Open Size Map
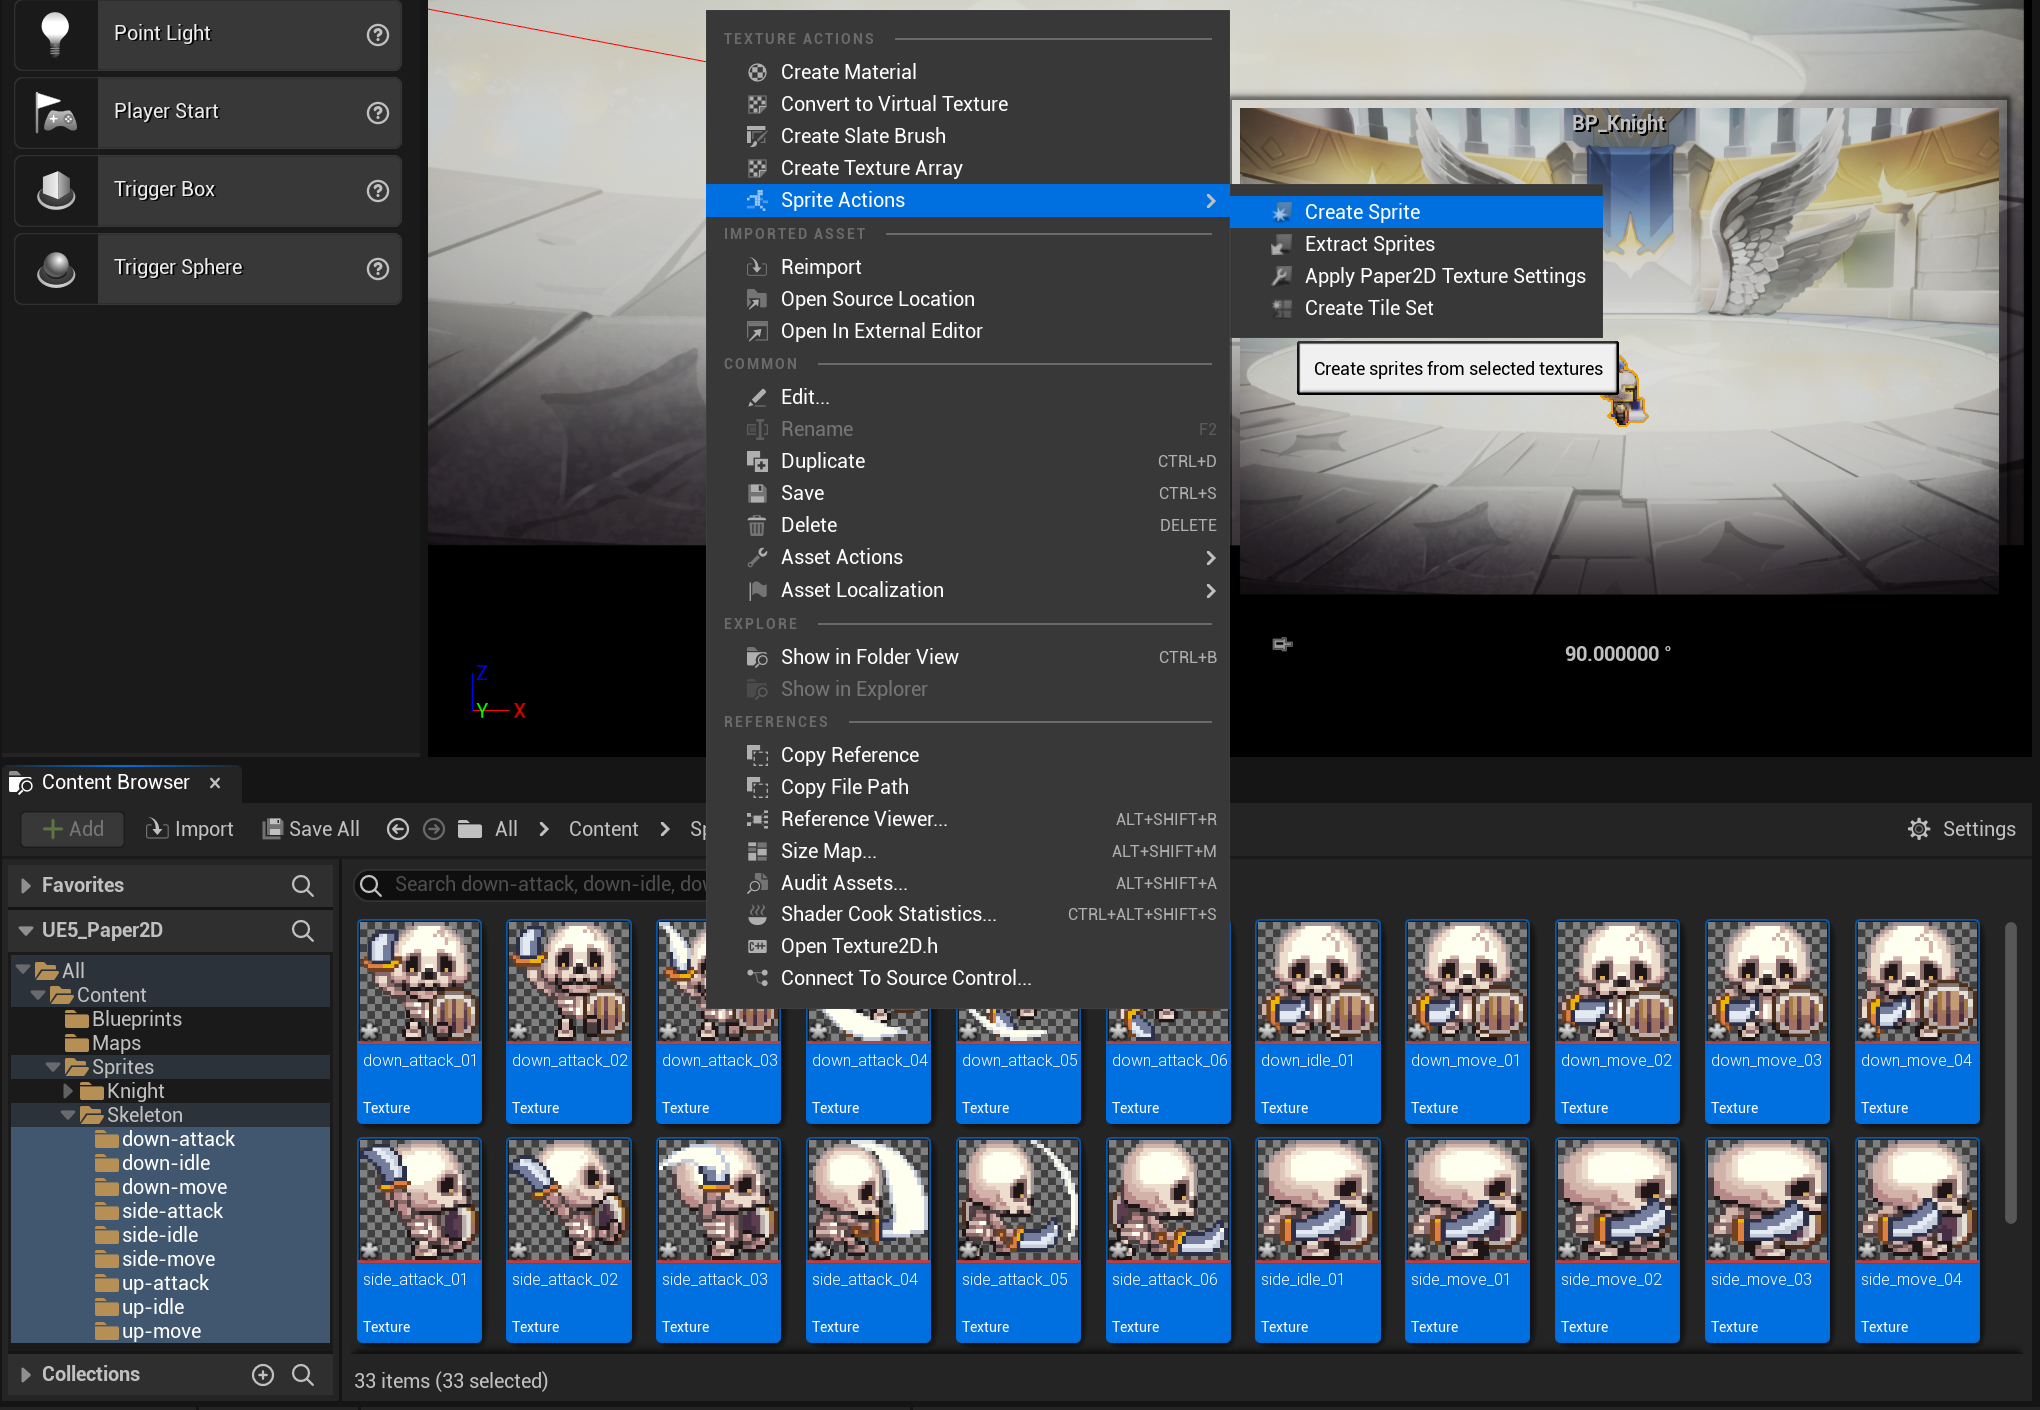 pos(967,851)
